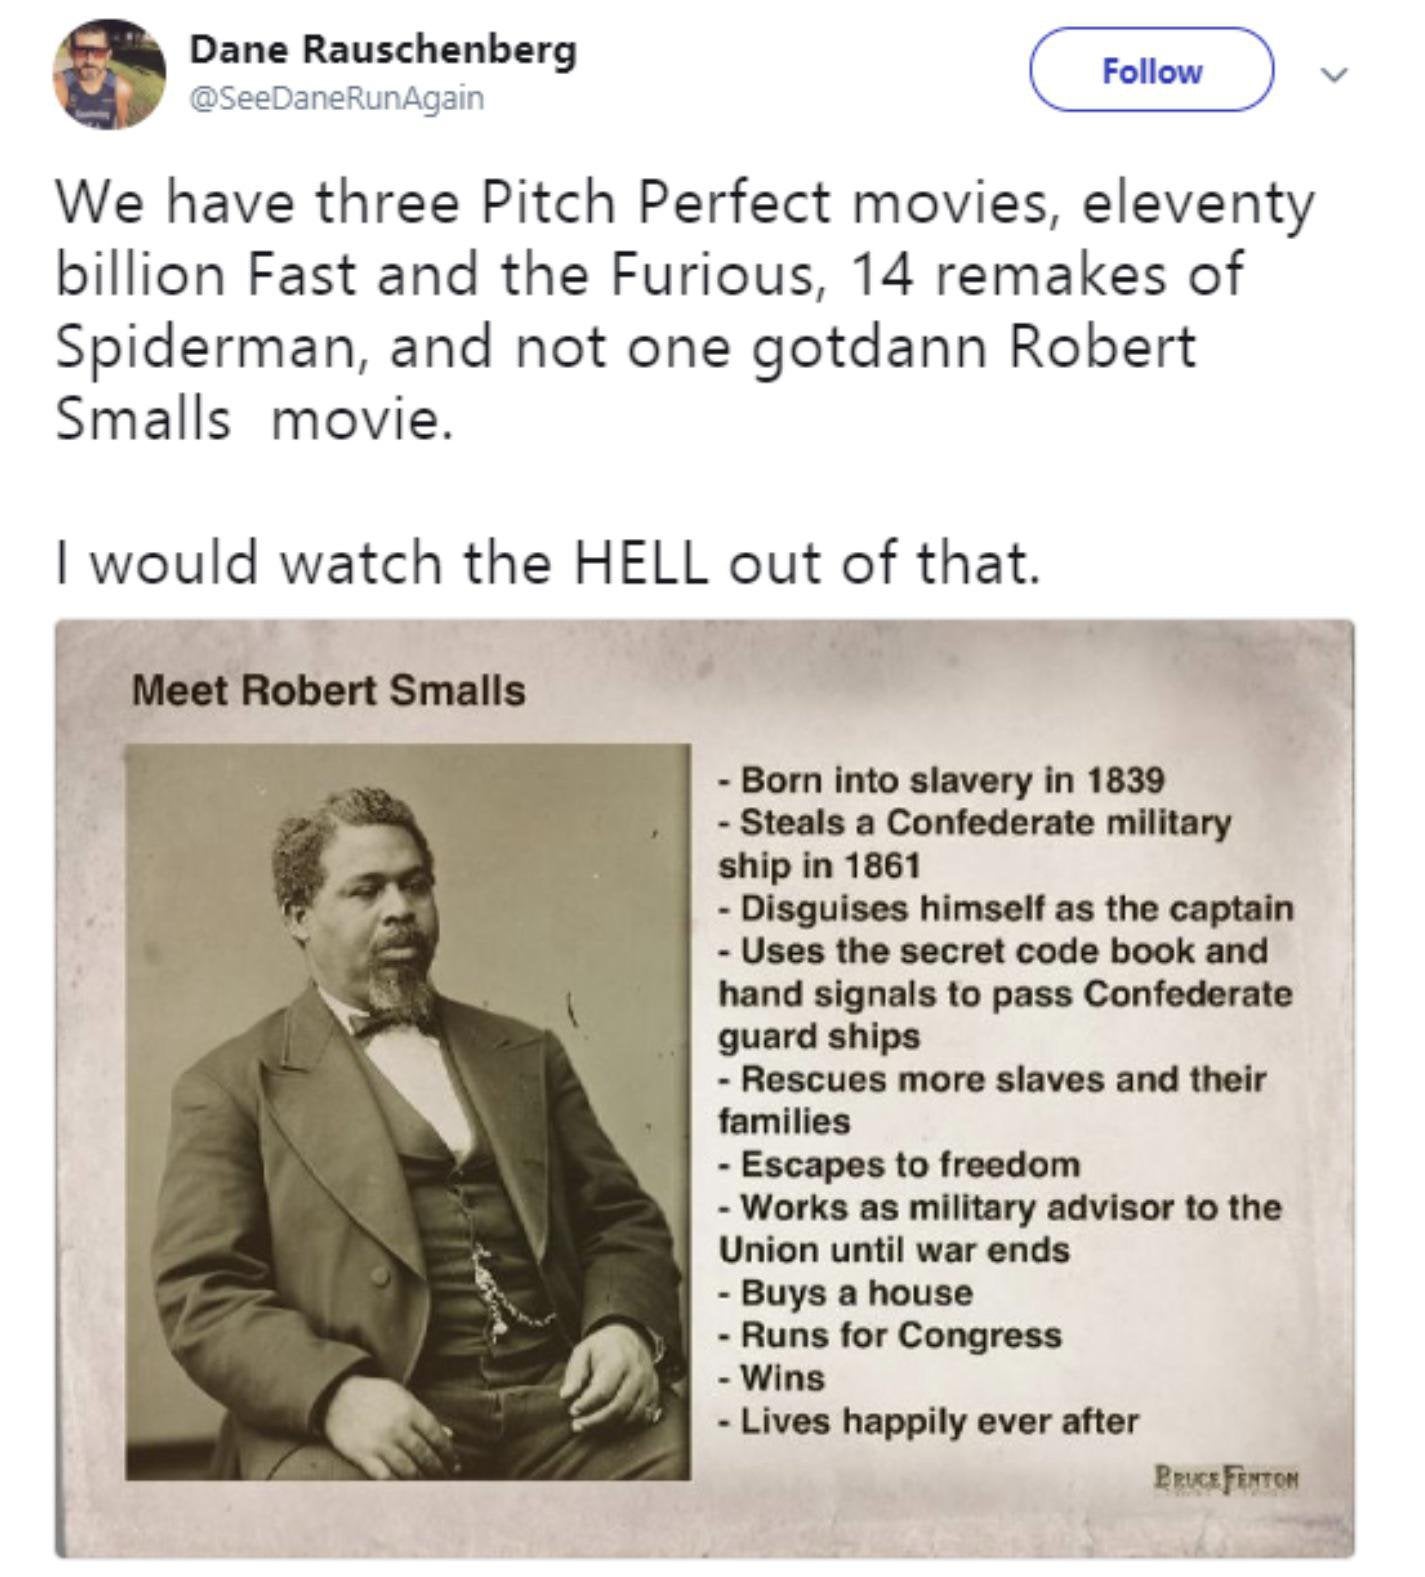The width and height of the screenshot is (1425, 1577).
Task: Click the tweet text about Pitch Perfect movies
Action: tap(684, 309)
